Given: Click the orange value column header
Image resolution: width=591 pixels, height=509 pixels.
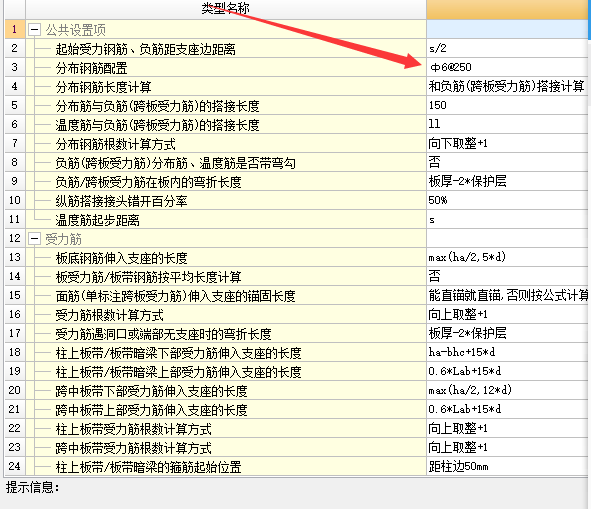Looking at the screenshot, I should tap(507, 9).
